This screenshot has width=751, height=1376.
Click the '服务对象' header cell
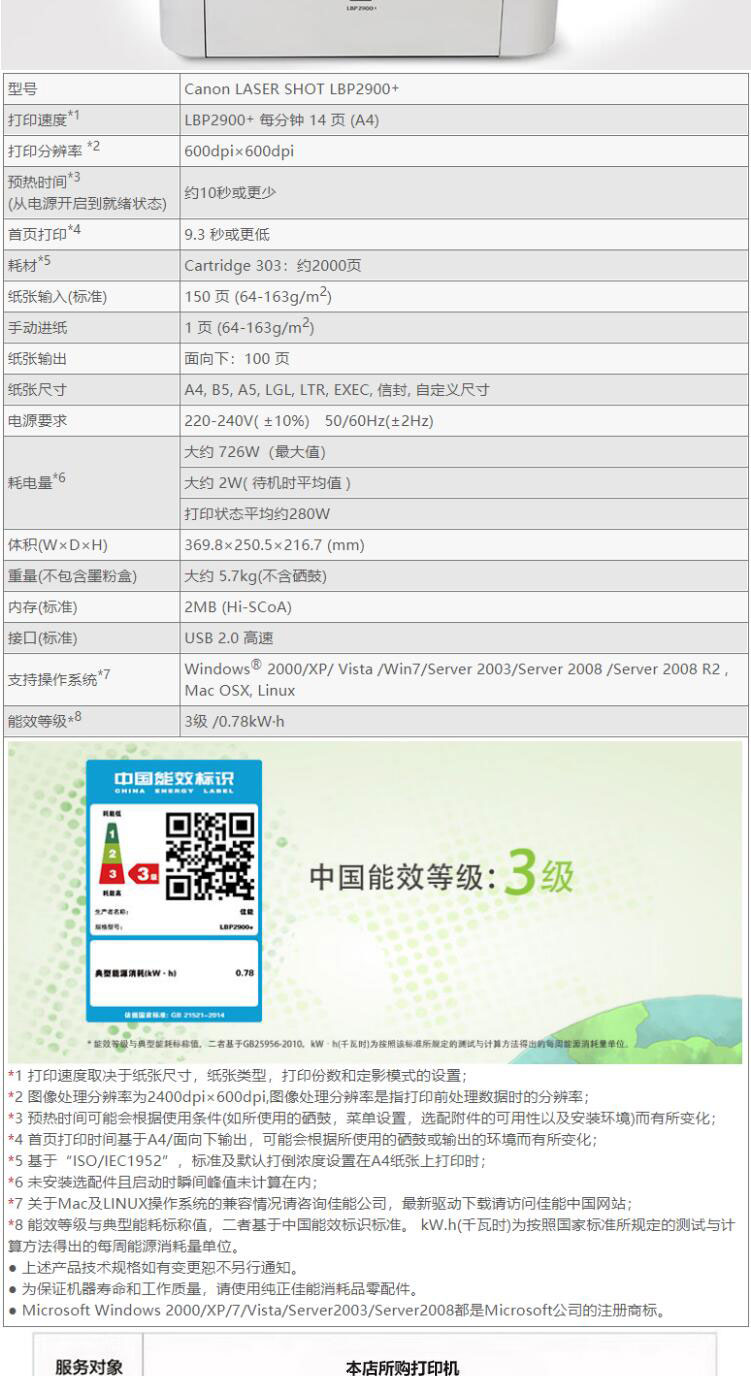coord(89,1366)
